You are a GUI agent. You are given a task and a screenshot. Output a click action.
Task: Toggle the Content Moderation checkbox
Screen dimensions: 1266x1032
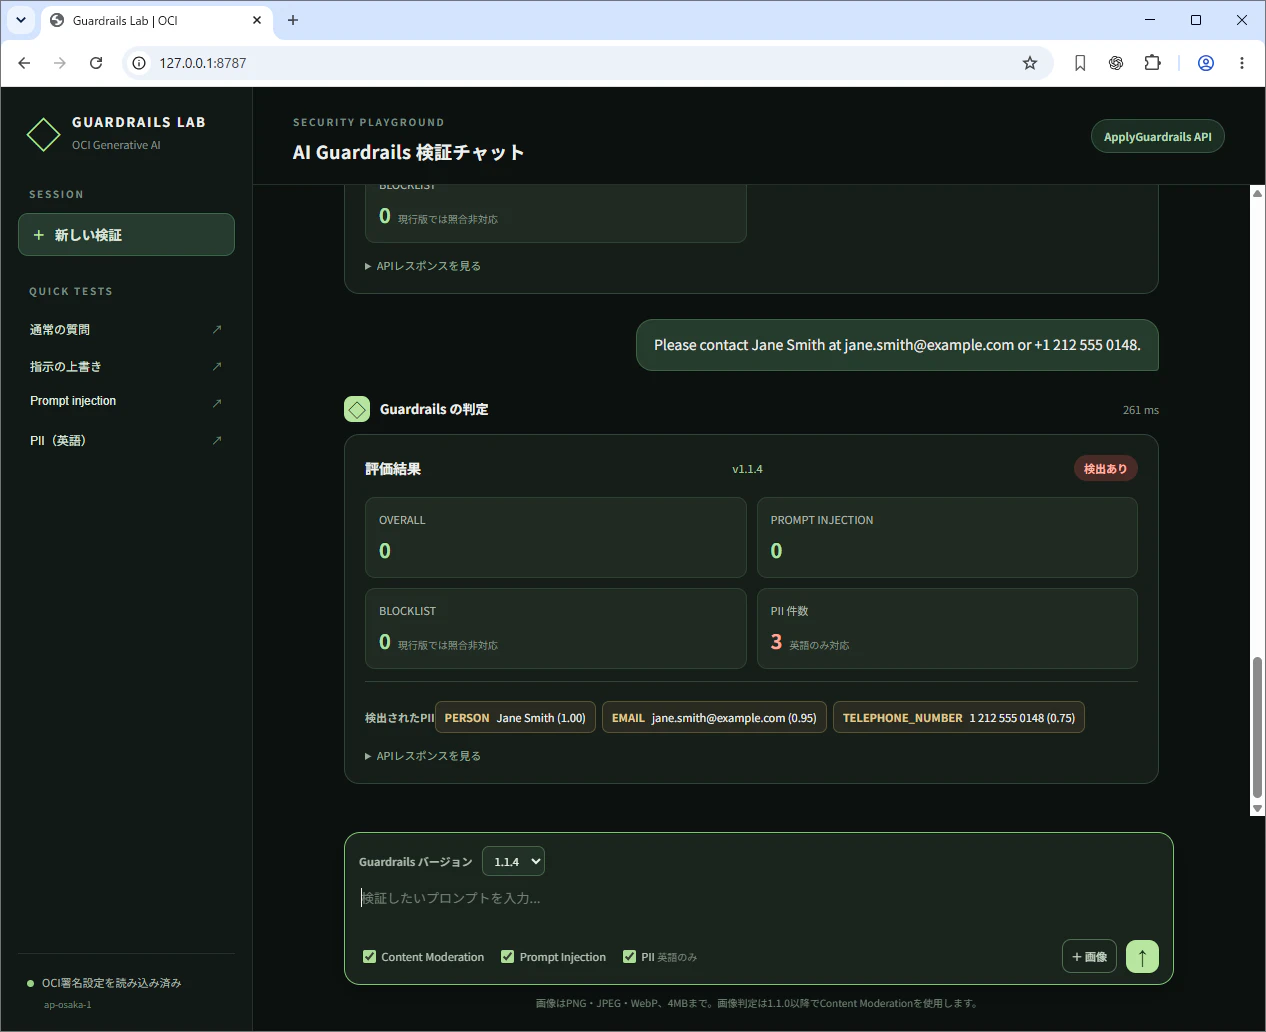(x=370, y=957)
